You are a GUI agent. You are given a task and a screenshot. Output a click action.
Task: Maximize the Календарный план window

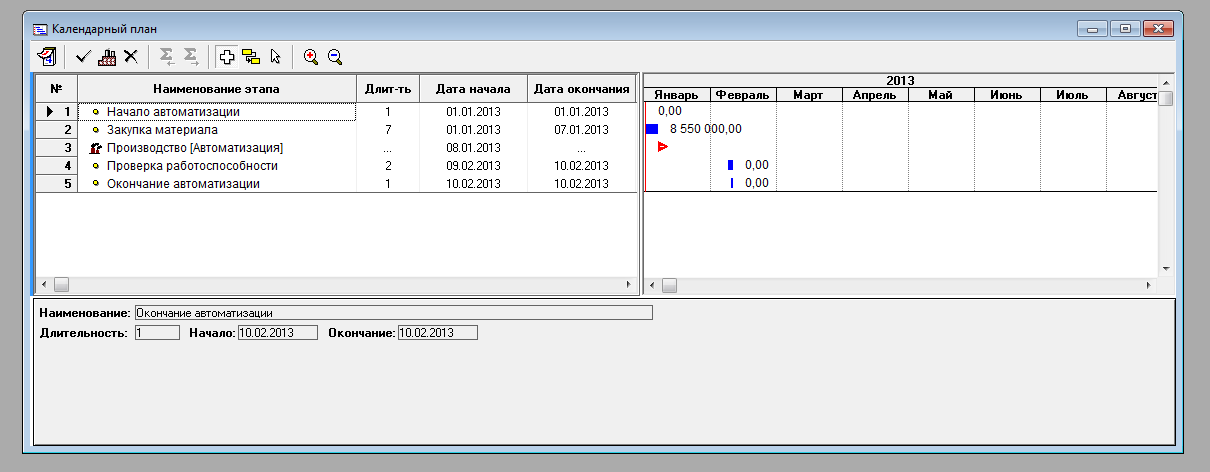coord(1124,29)
